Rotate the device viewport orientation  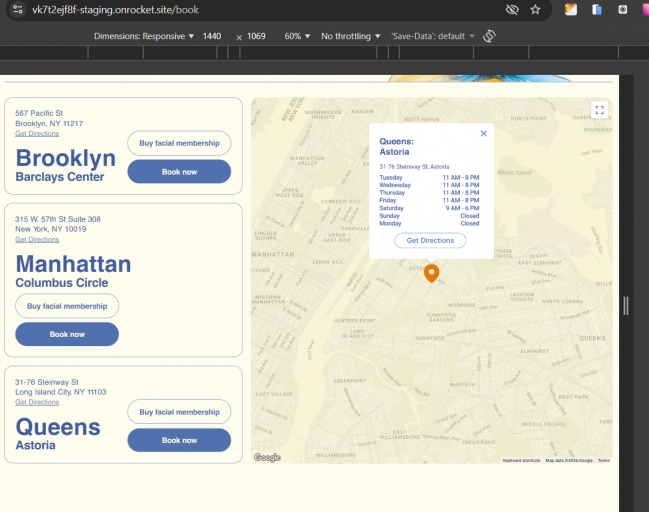click(489, 36)
